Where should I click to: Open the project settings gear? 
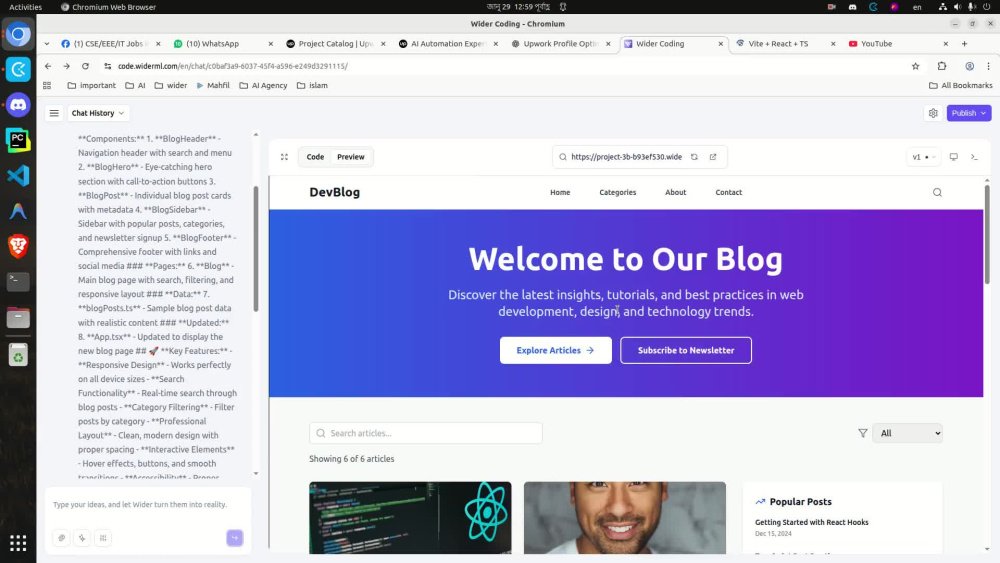click(x=933, y=113)
